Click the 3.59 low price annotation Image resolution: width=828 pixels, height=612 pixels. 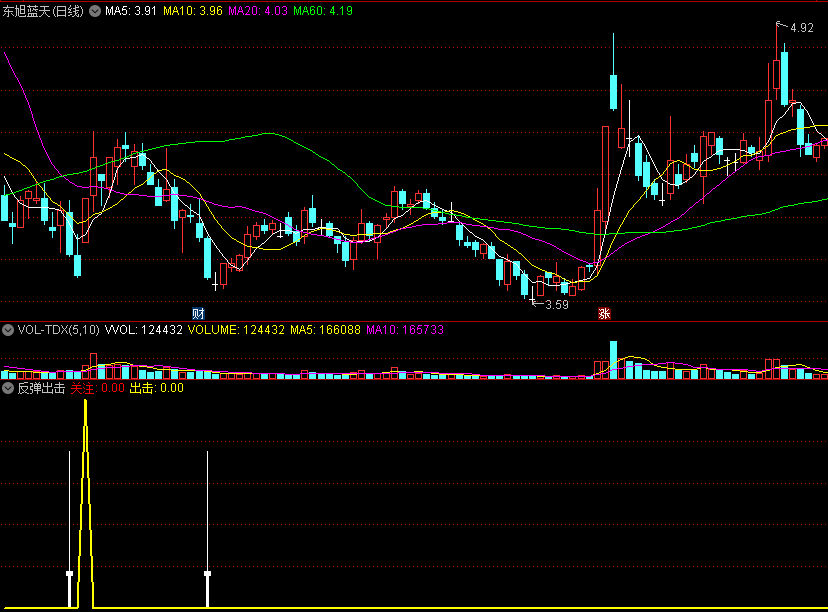(557, 305)
